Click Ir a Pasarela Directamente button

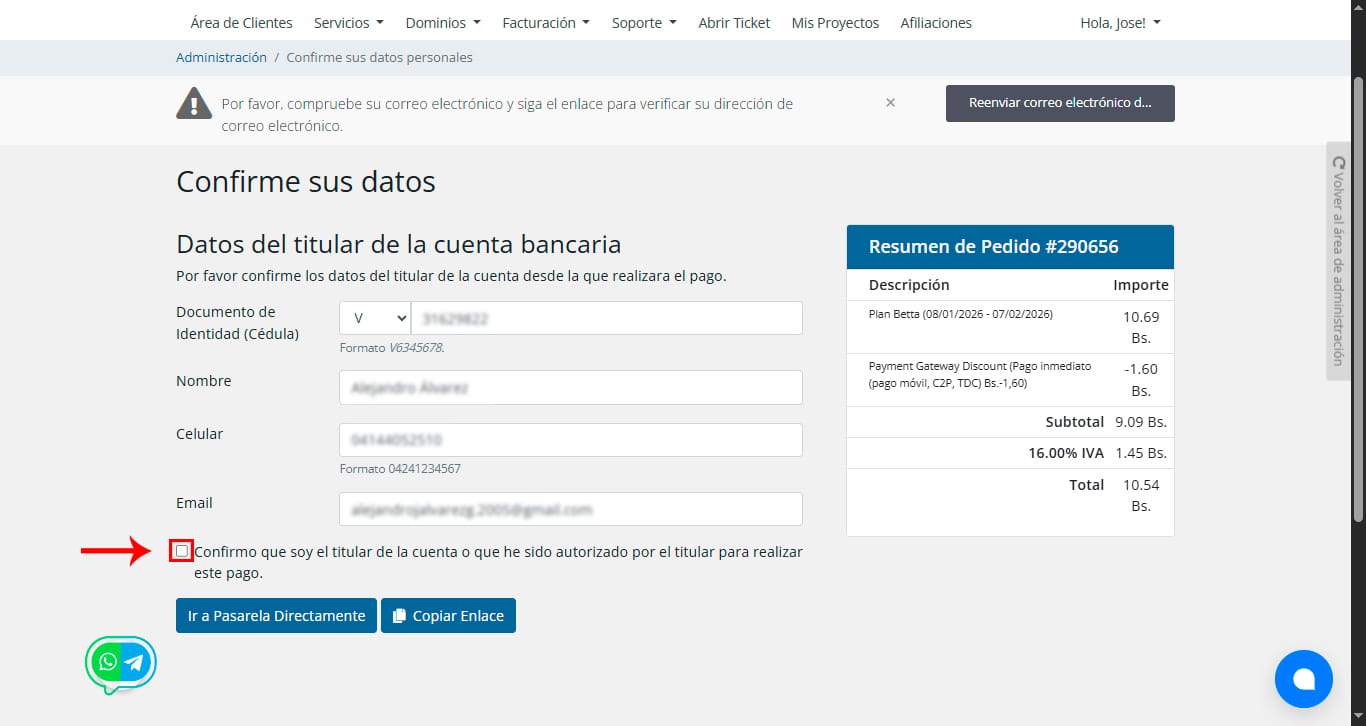(x=276, y=616)
